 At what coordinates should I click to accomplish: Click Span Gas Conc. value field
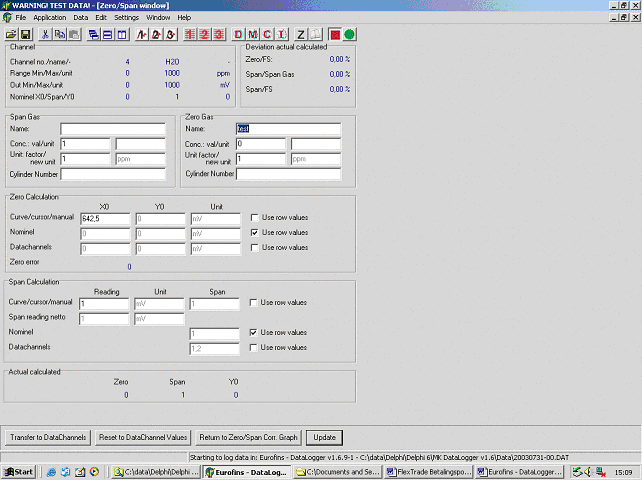click(86, 144)
